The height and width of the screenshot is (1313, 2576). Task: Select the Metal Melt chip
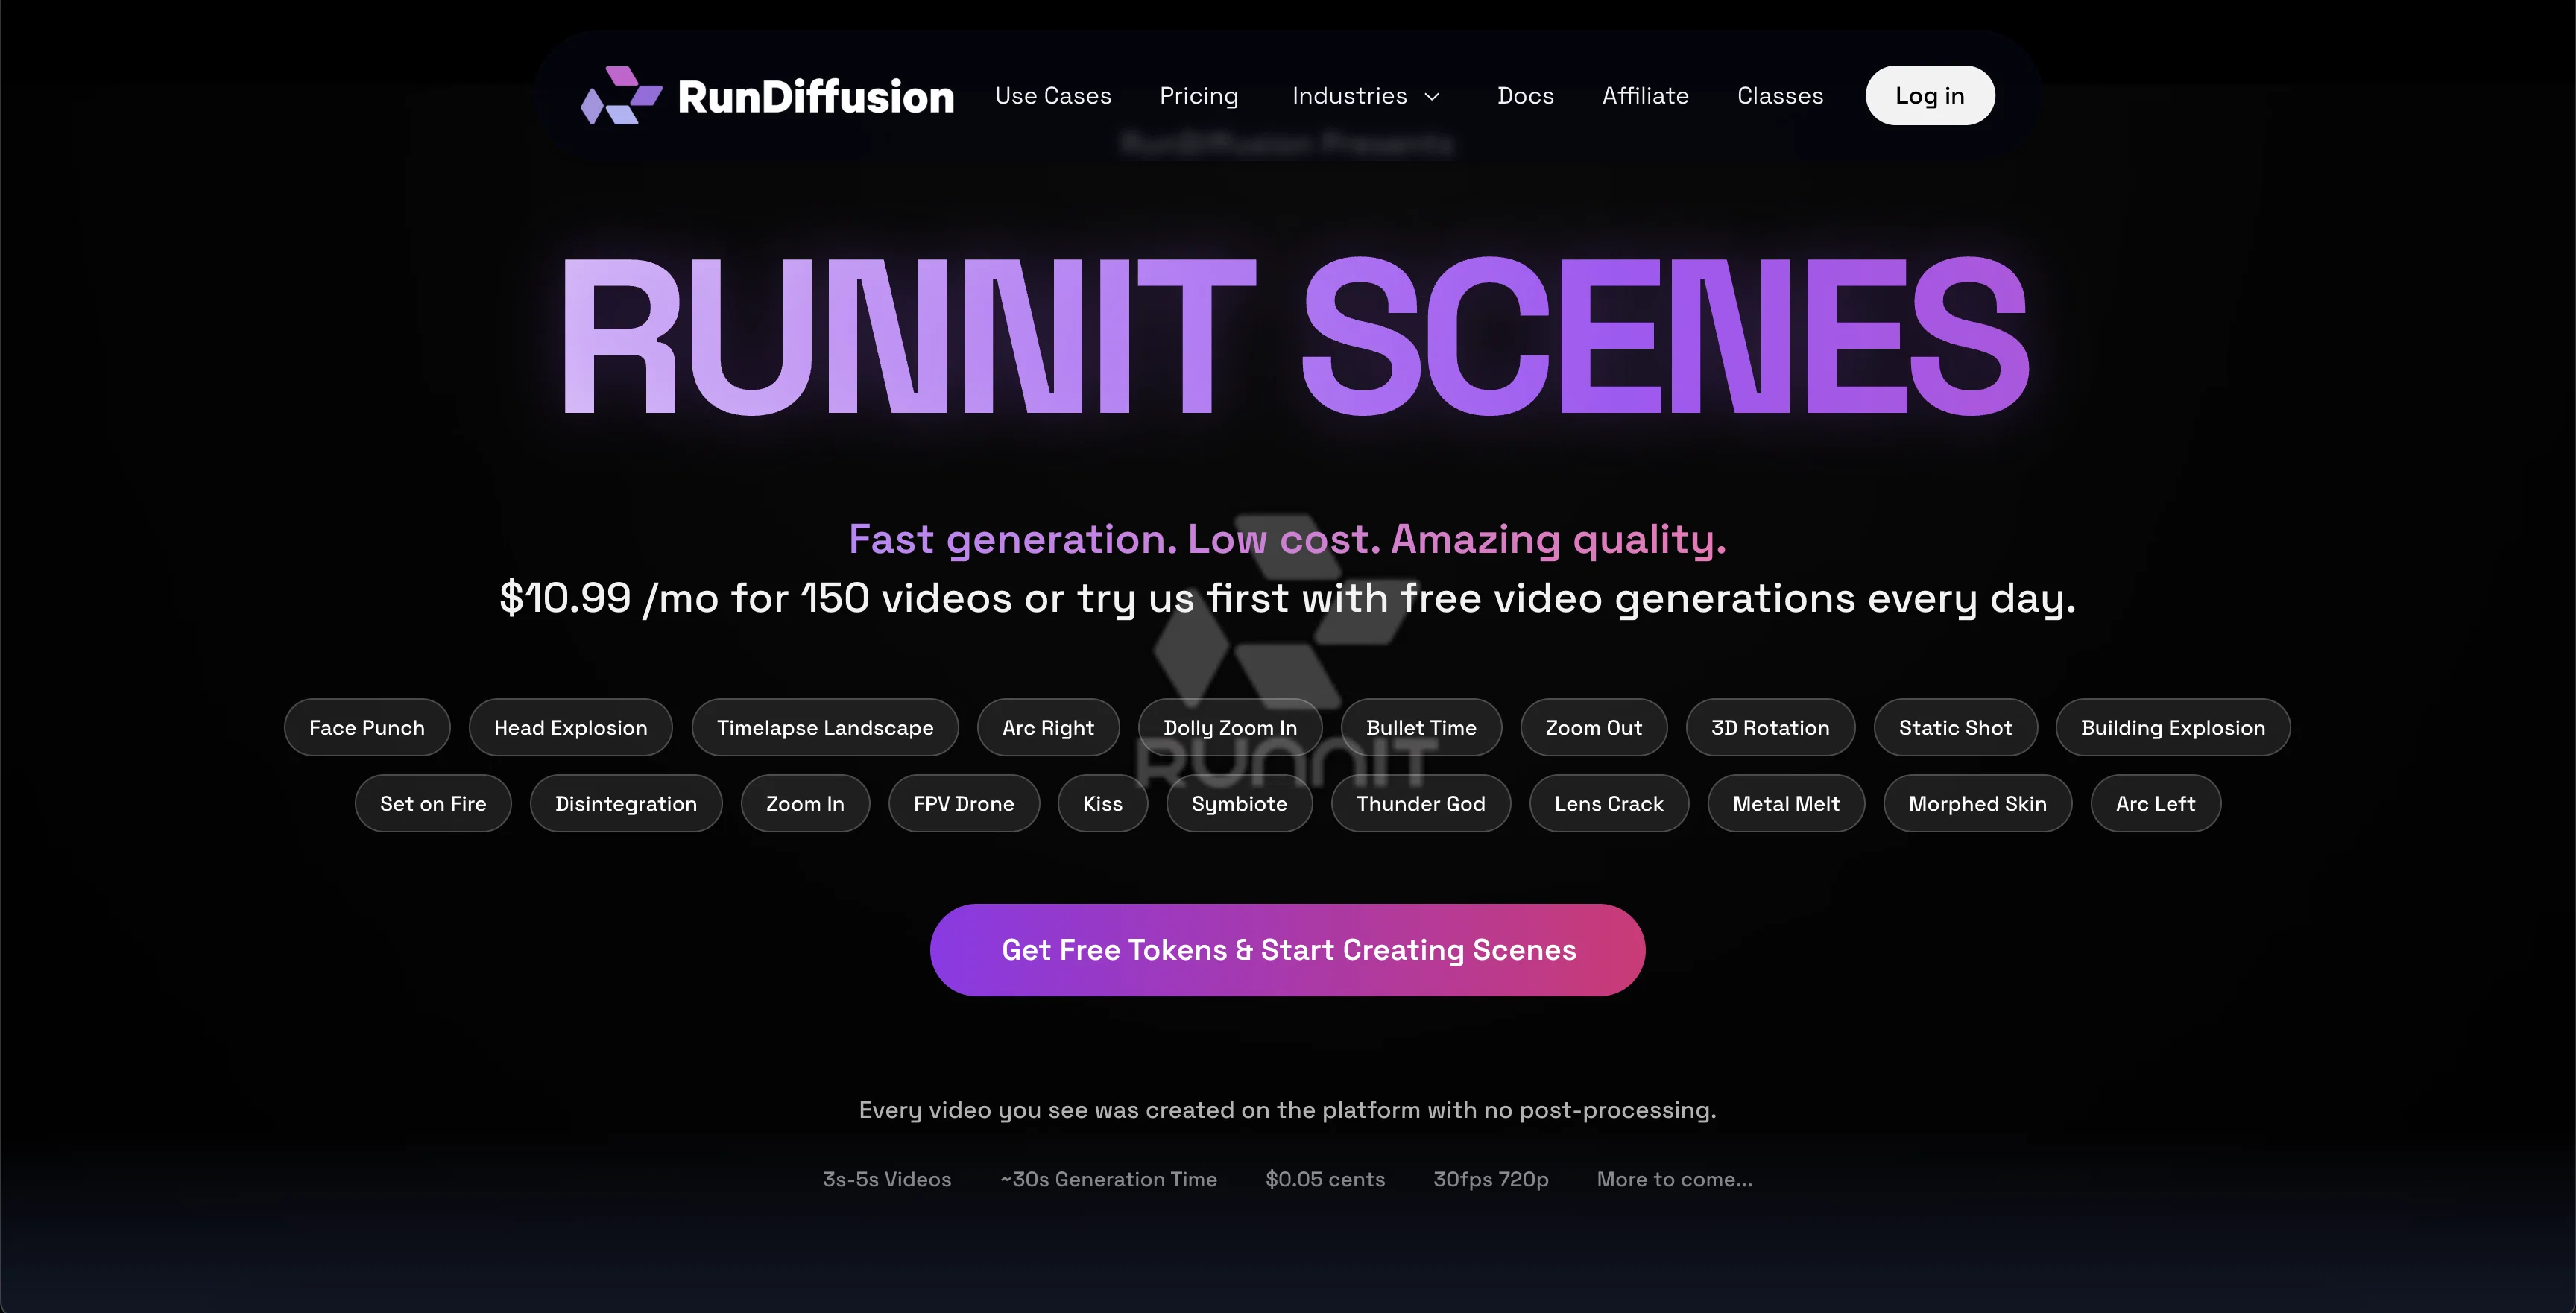click(x=1786, y=803)
